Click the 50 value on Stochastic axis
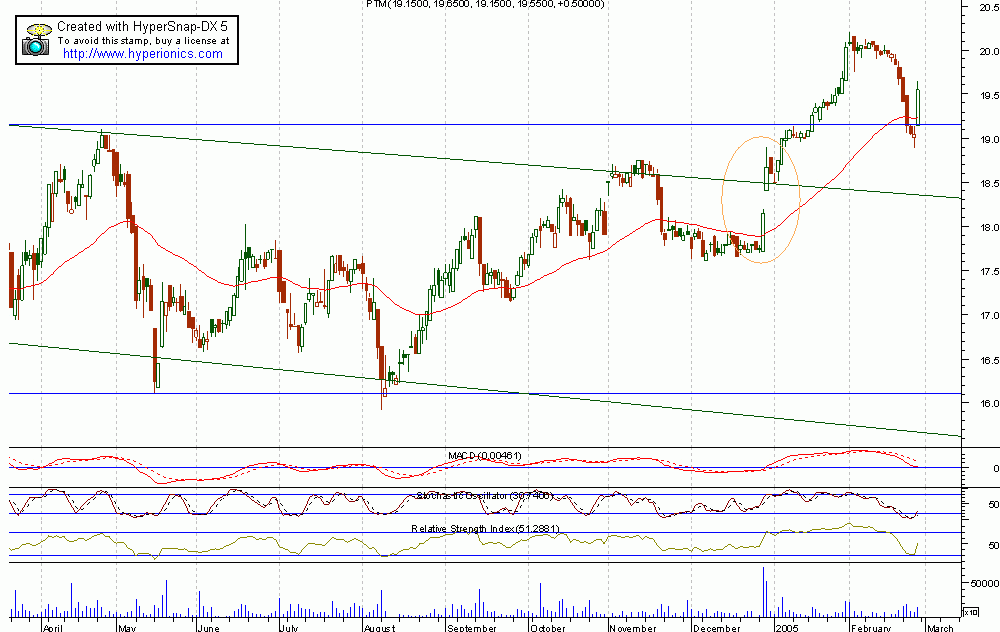This screenshot has width=1000, height=632. 993,504
